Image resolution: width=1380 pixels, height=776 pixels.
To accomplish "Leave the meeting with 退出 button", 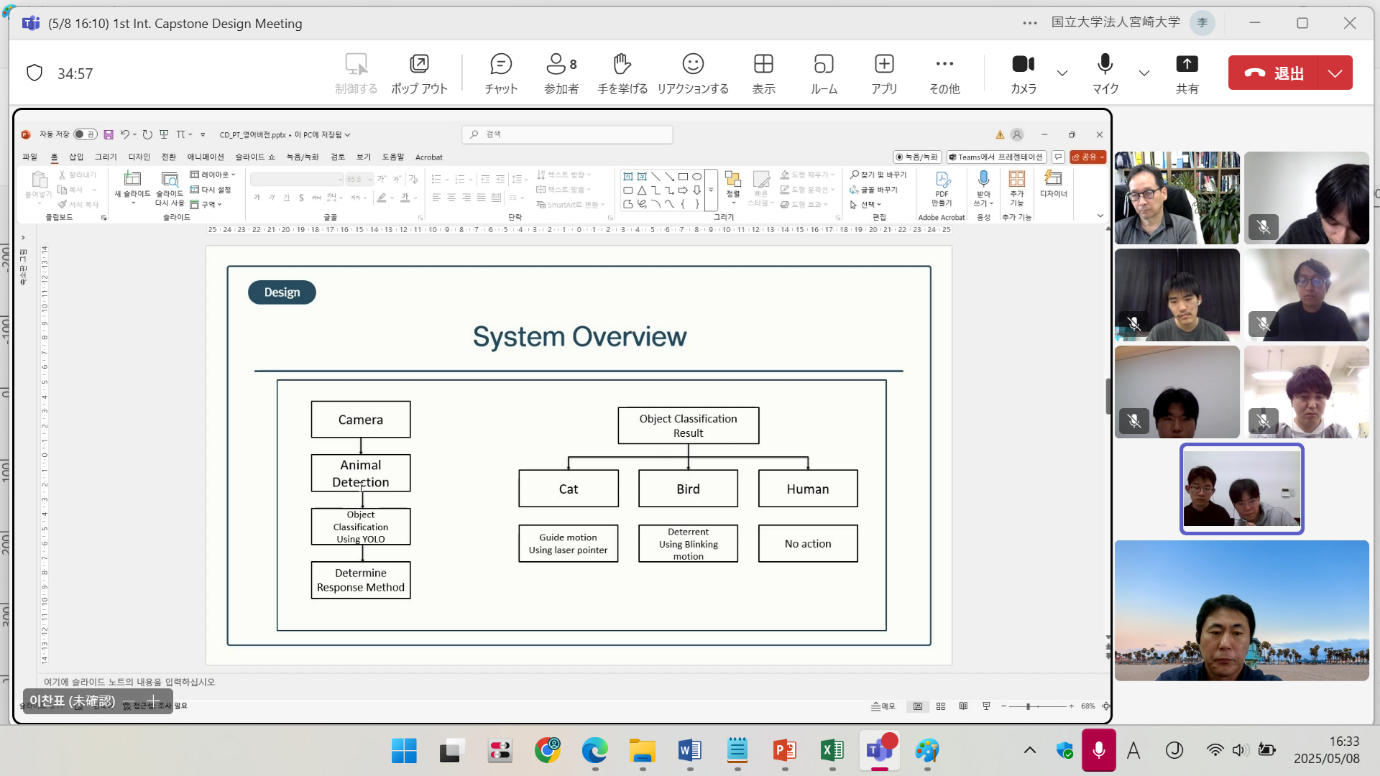I will pos(1274,73).
